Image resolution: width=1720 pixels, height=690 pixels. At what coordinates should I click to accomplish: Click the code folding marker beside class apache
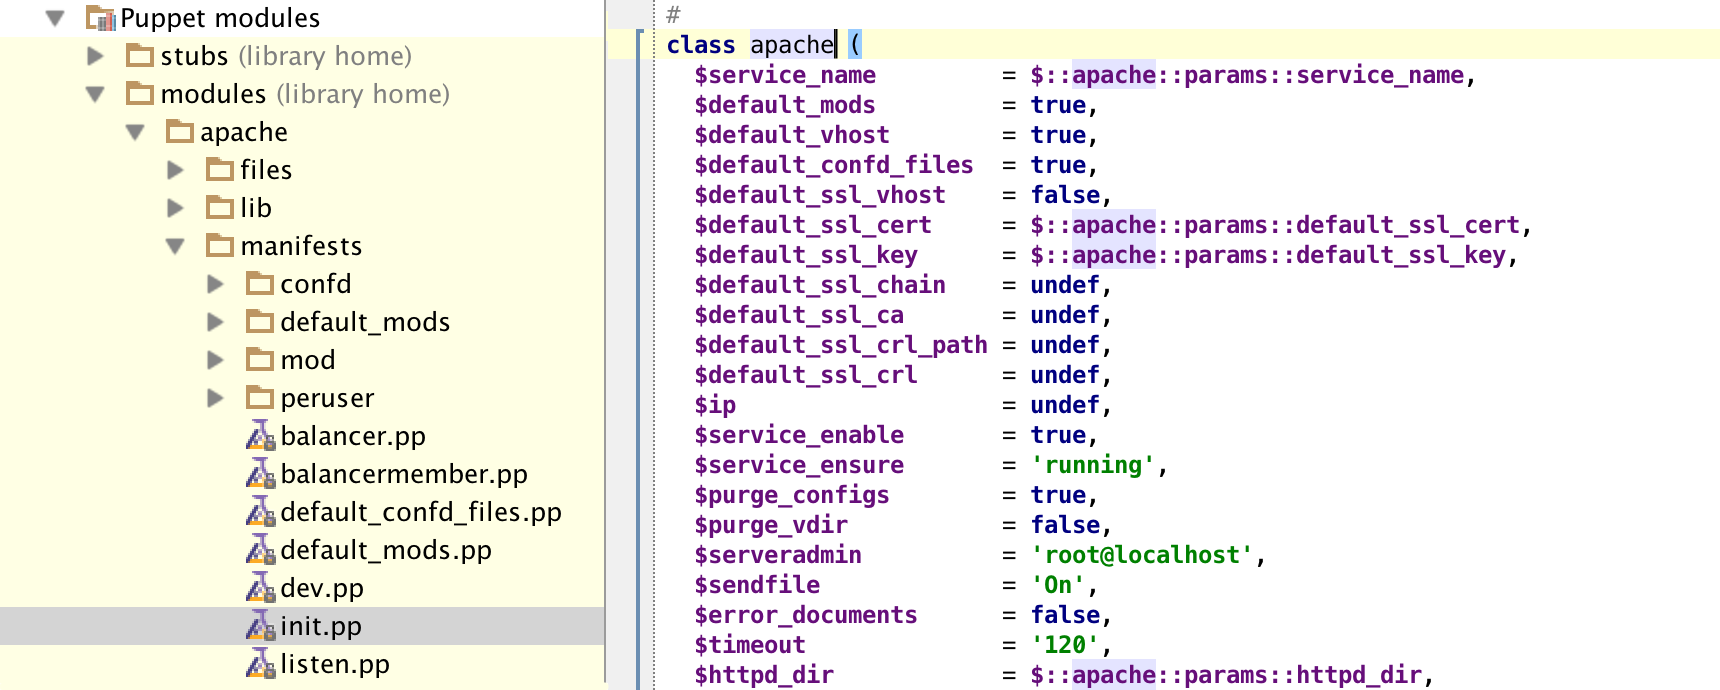coord(640,44)
